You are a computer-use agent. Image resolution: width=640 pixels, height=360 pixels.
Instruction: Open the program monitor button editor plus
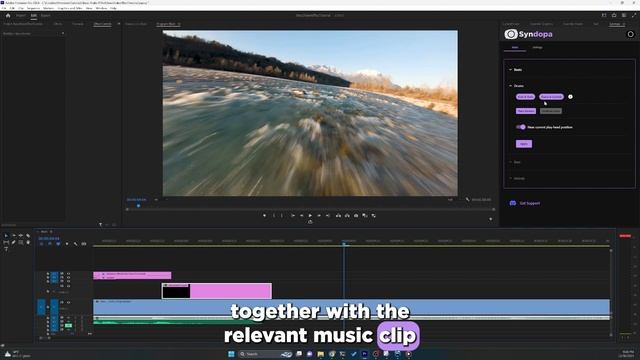491,219
